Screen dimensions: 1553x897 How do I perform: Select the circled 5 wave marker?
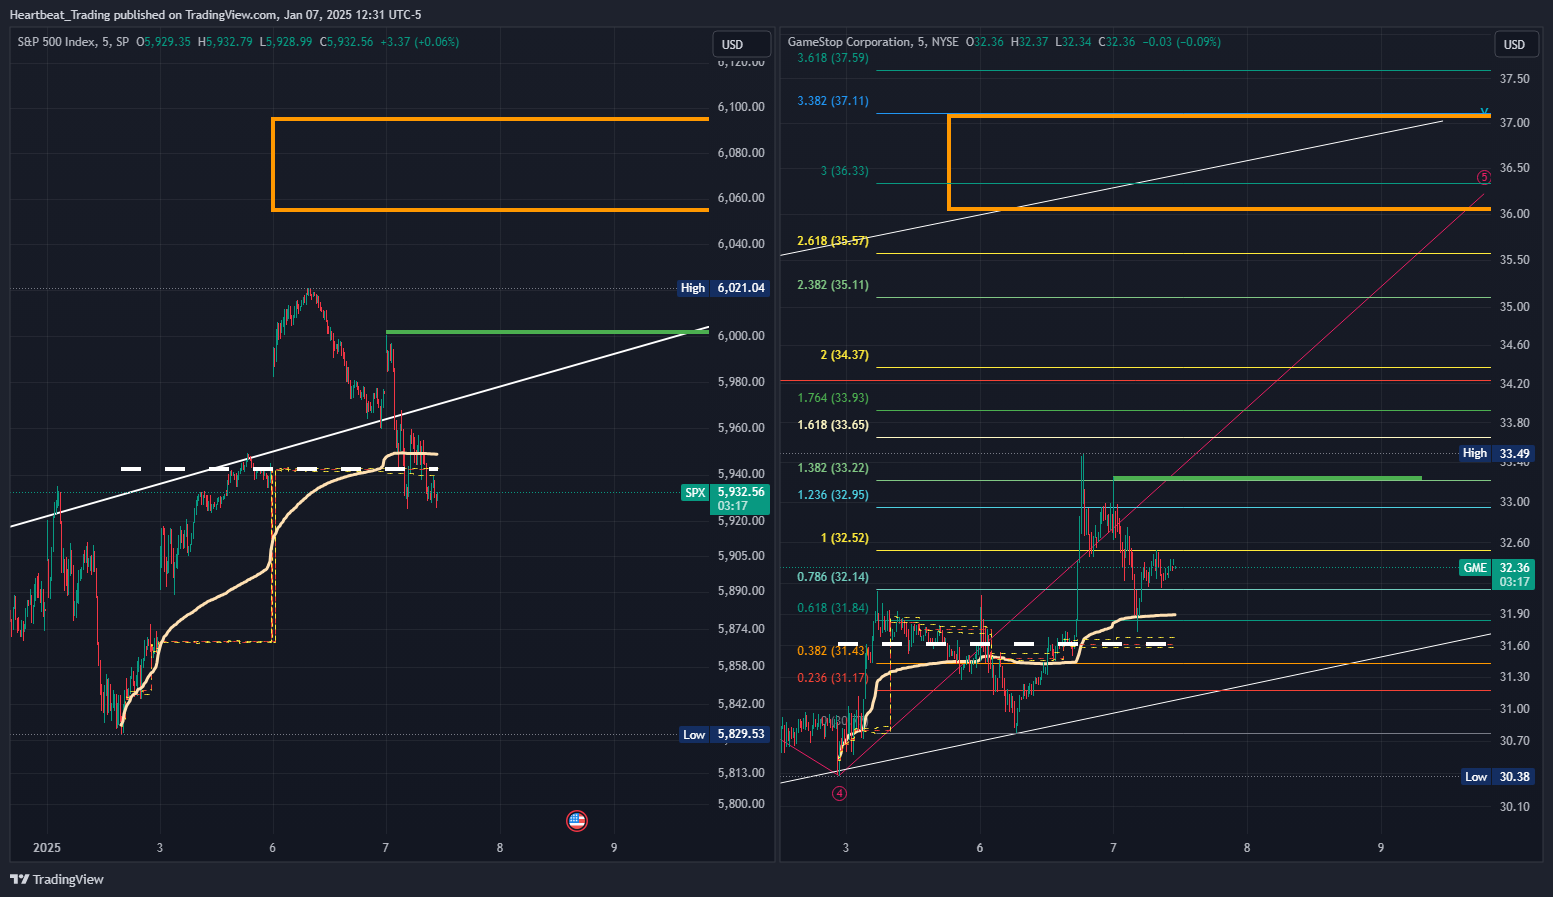1484,177
